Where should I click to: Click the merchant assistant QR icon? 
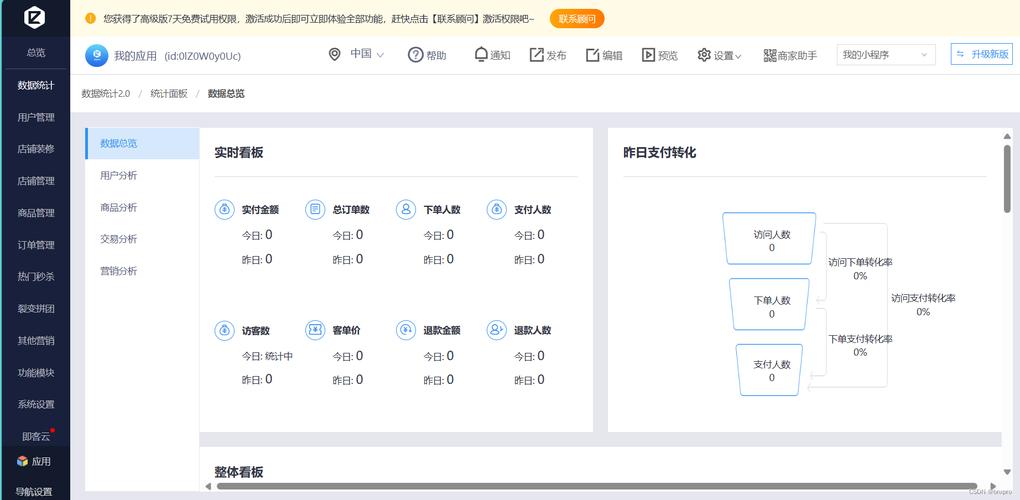click(769, 55)
